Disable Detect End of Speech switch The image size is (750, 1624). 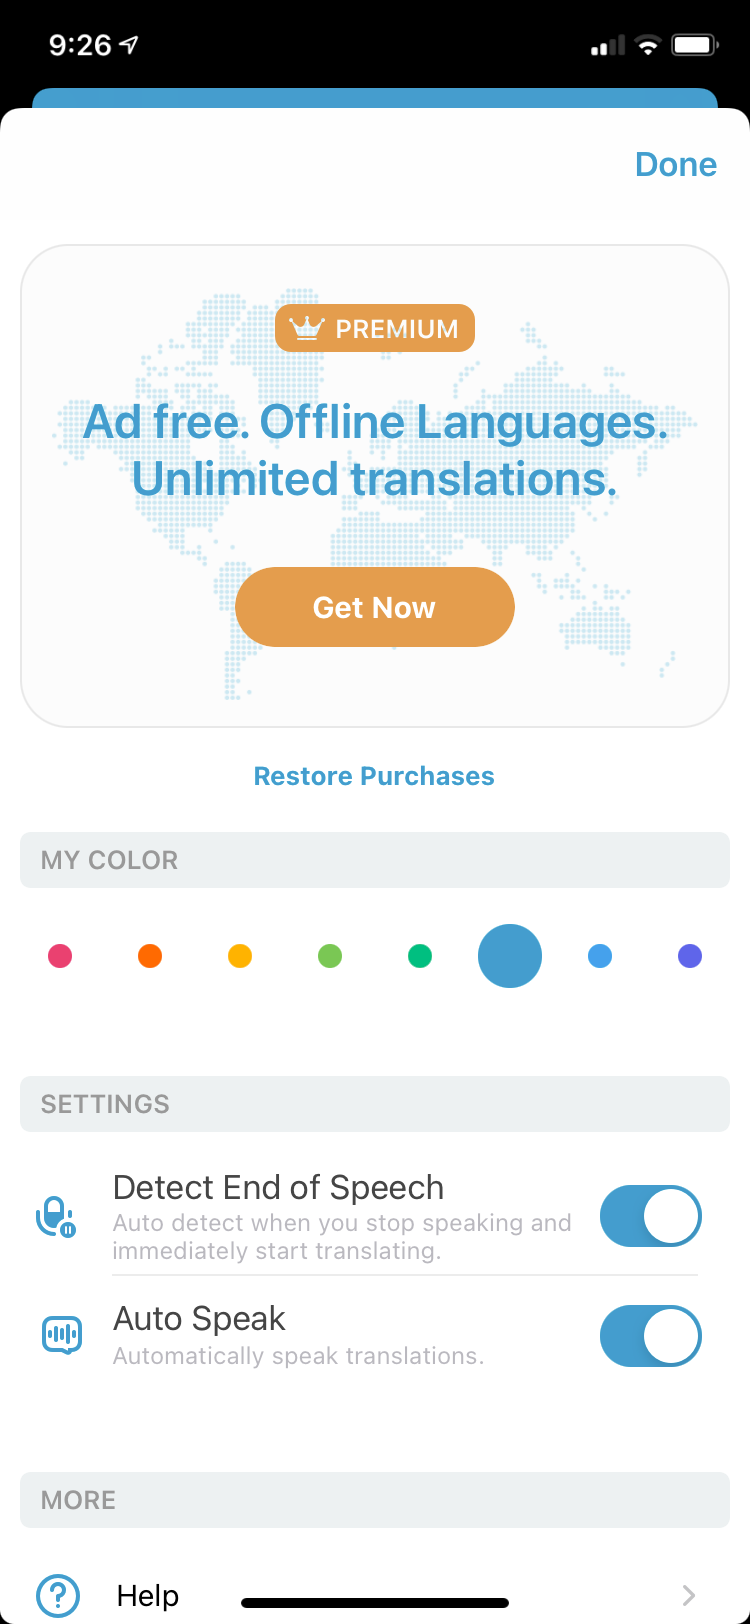(650, 1216)
